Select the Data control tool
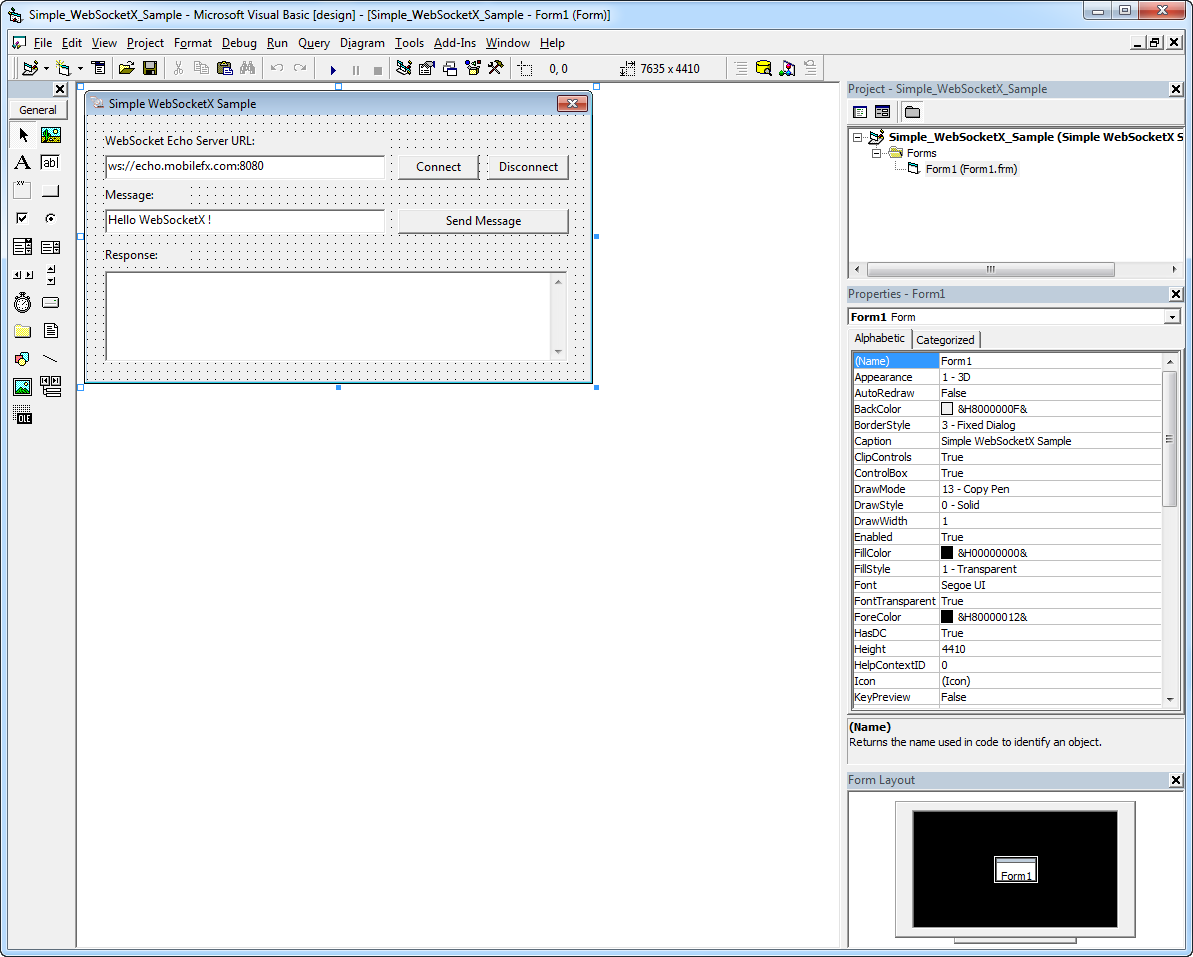This screenshot has height=957, width=1193. (51, 386)
